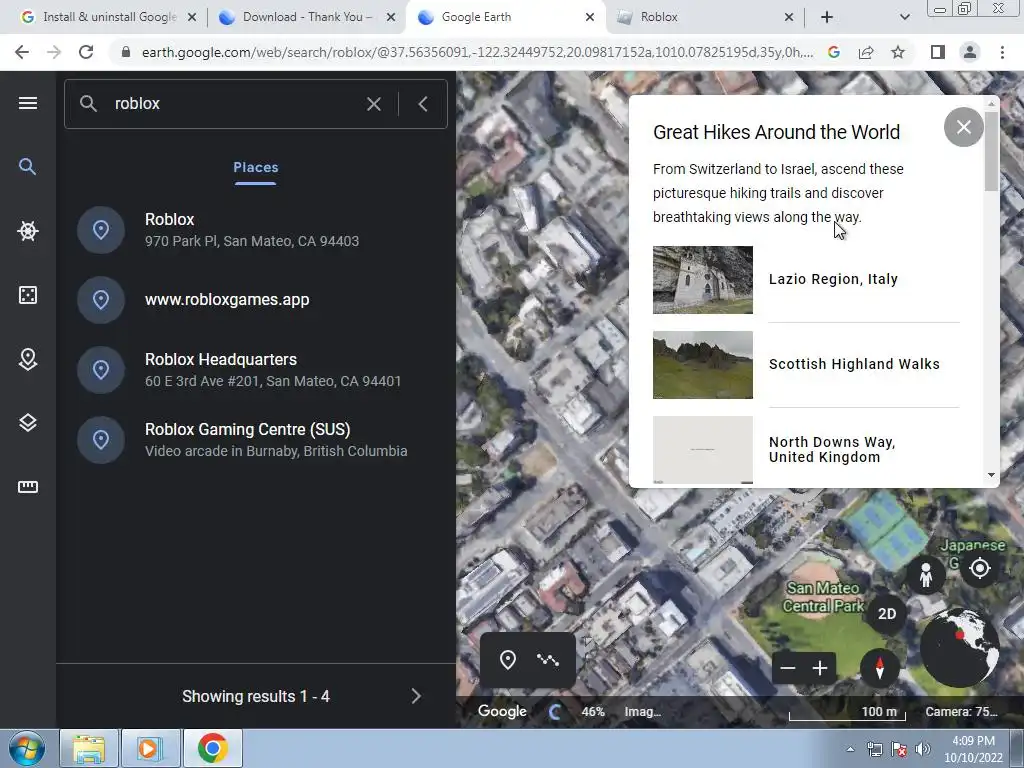This screenshot has height=768, width=1024.
Task: Open the Google Earth hamburger menu
Action: [27, 103]
